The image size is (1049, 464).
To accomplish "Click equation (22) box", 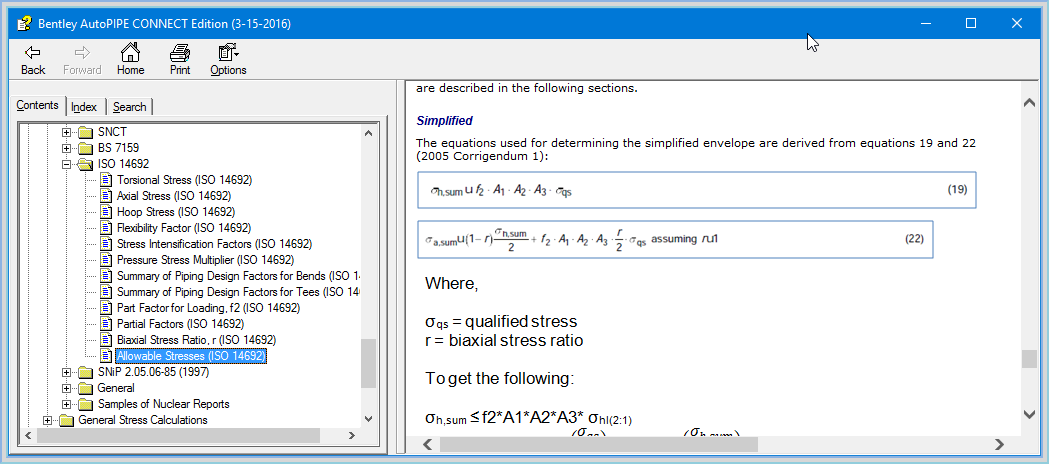I will (675, 239).
